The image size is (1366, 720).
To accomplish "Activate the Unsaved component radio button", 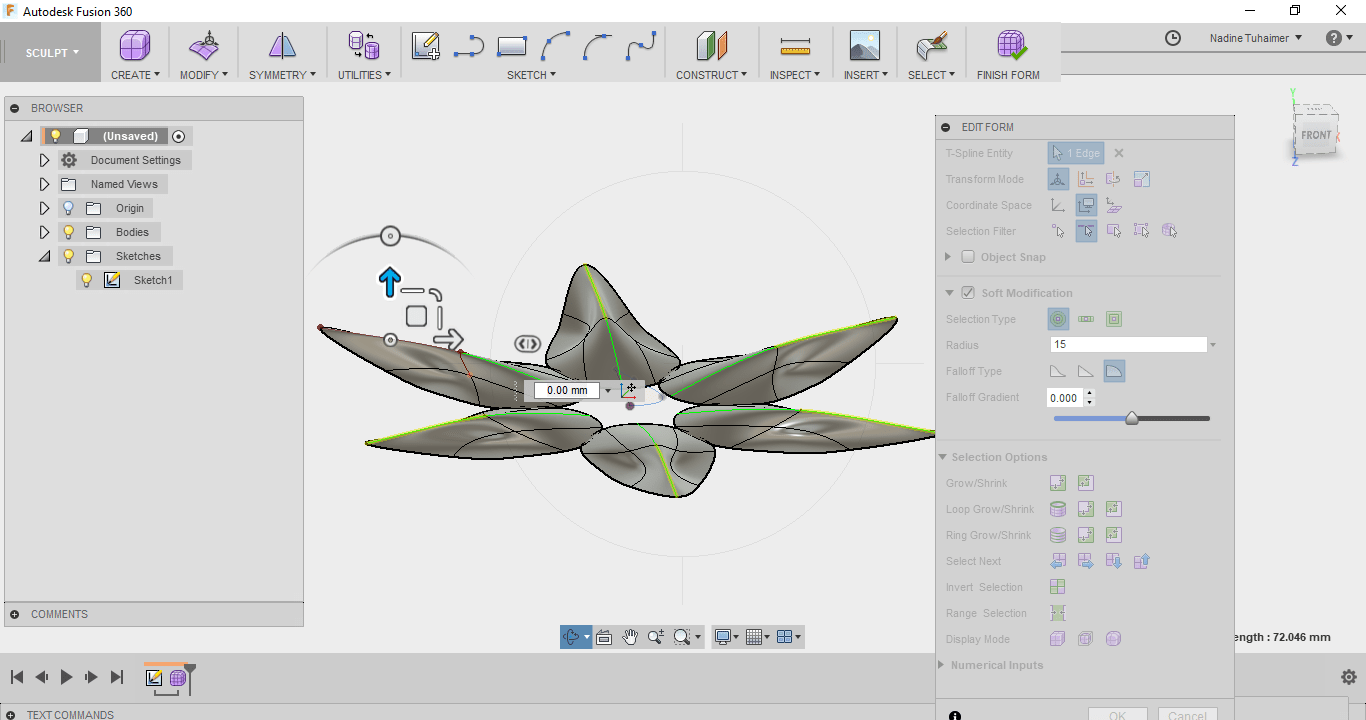I will click(x=179, y=136).
